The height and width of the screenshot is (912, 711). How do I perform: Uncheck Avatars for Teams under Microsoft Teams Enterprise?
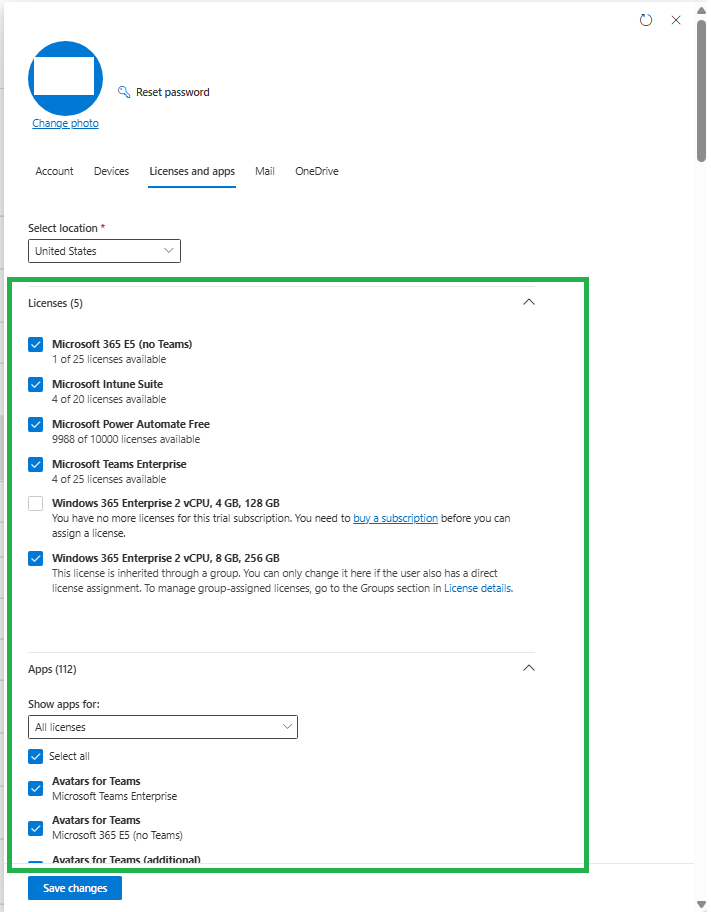coord(35,789)
